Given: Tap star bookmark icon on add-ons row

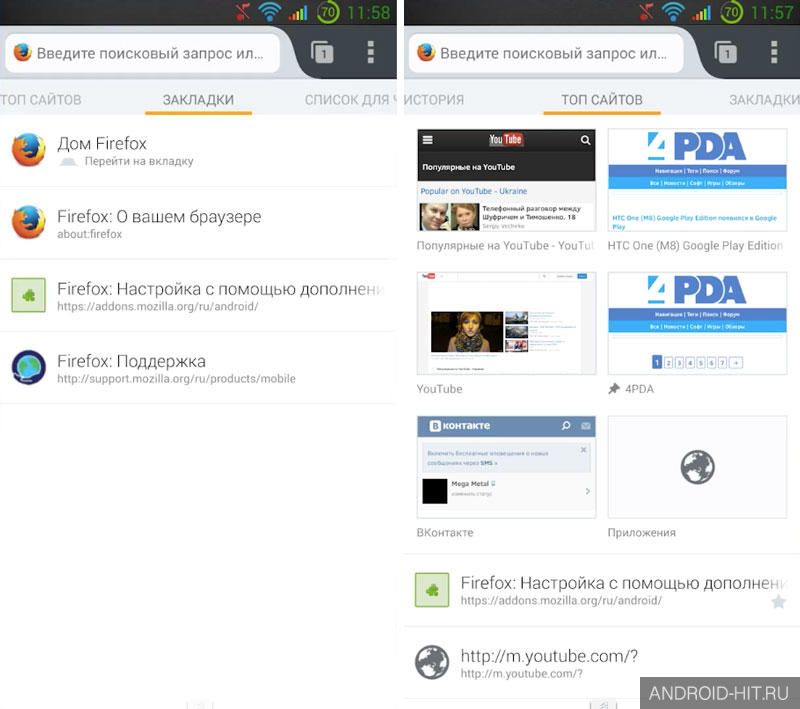Looking at the screenshot, I should (x=779, y=601).
